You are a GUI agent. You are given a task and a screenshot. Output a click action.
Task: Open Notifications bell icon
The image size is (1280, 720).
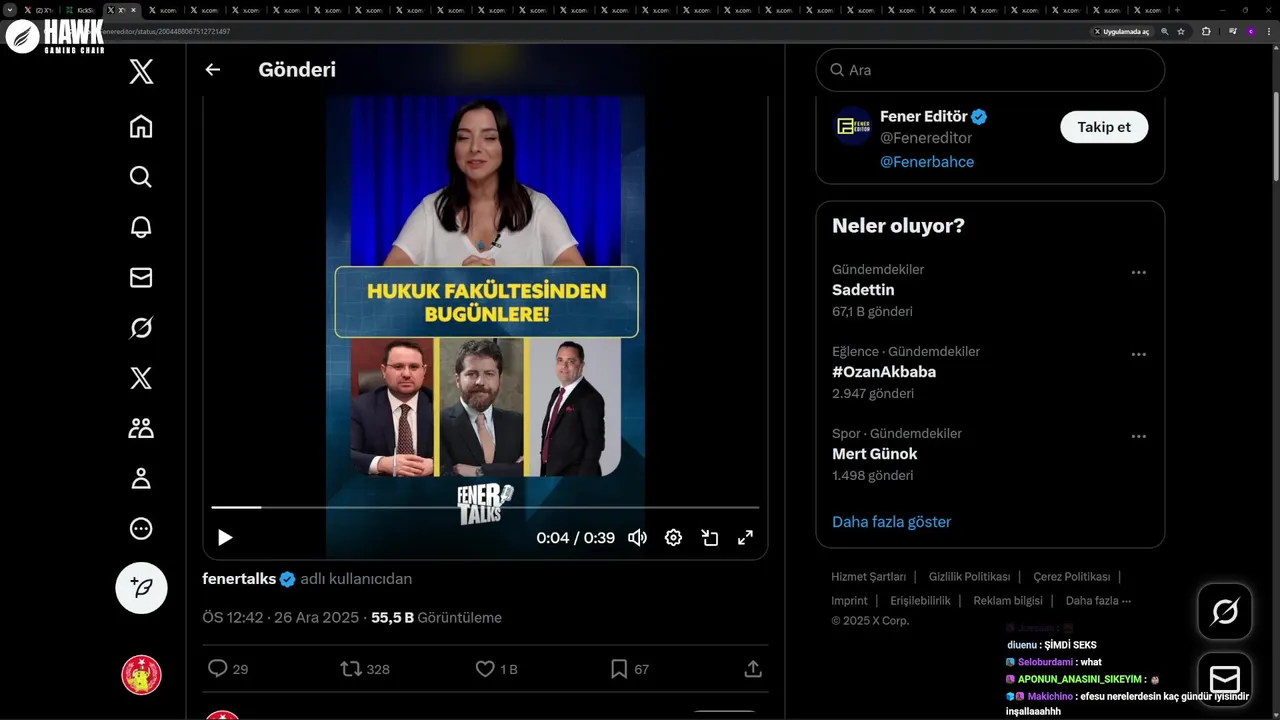pyautogui.click(x=141, y=227)
